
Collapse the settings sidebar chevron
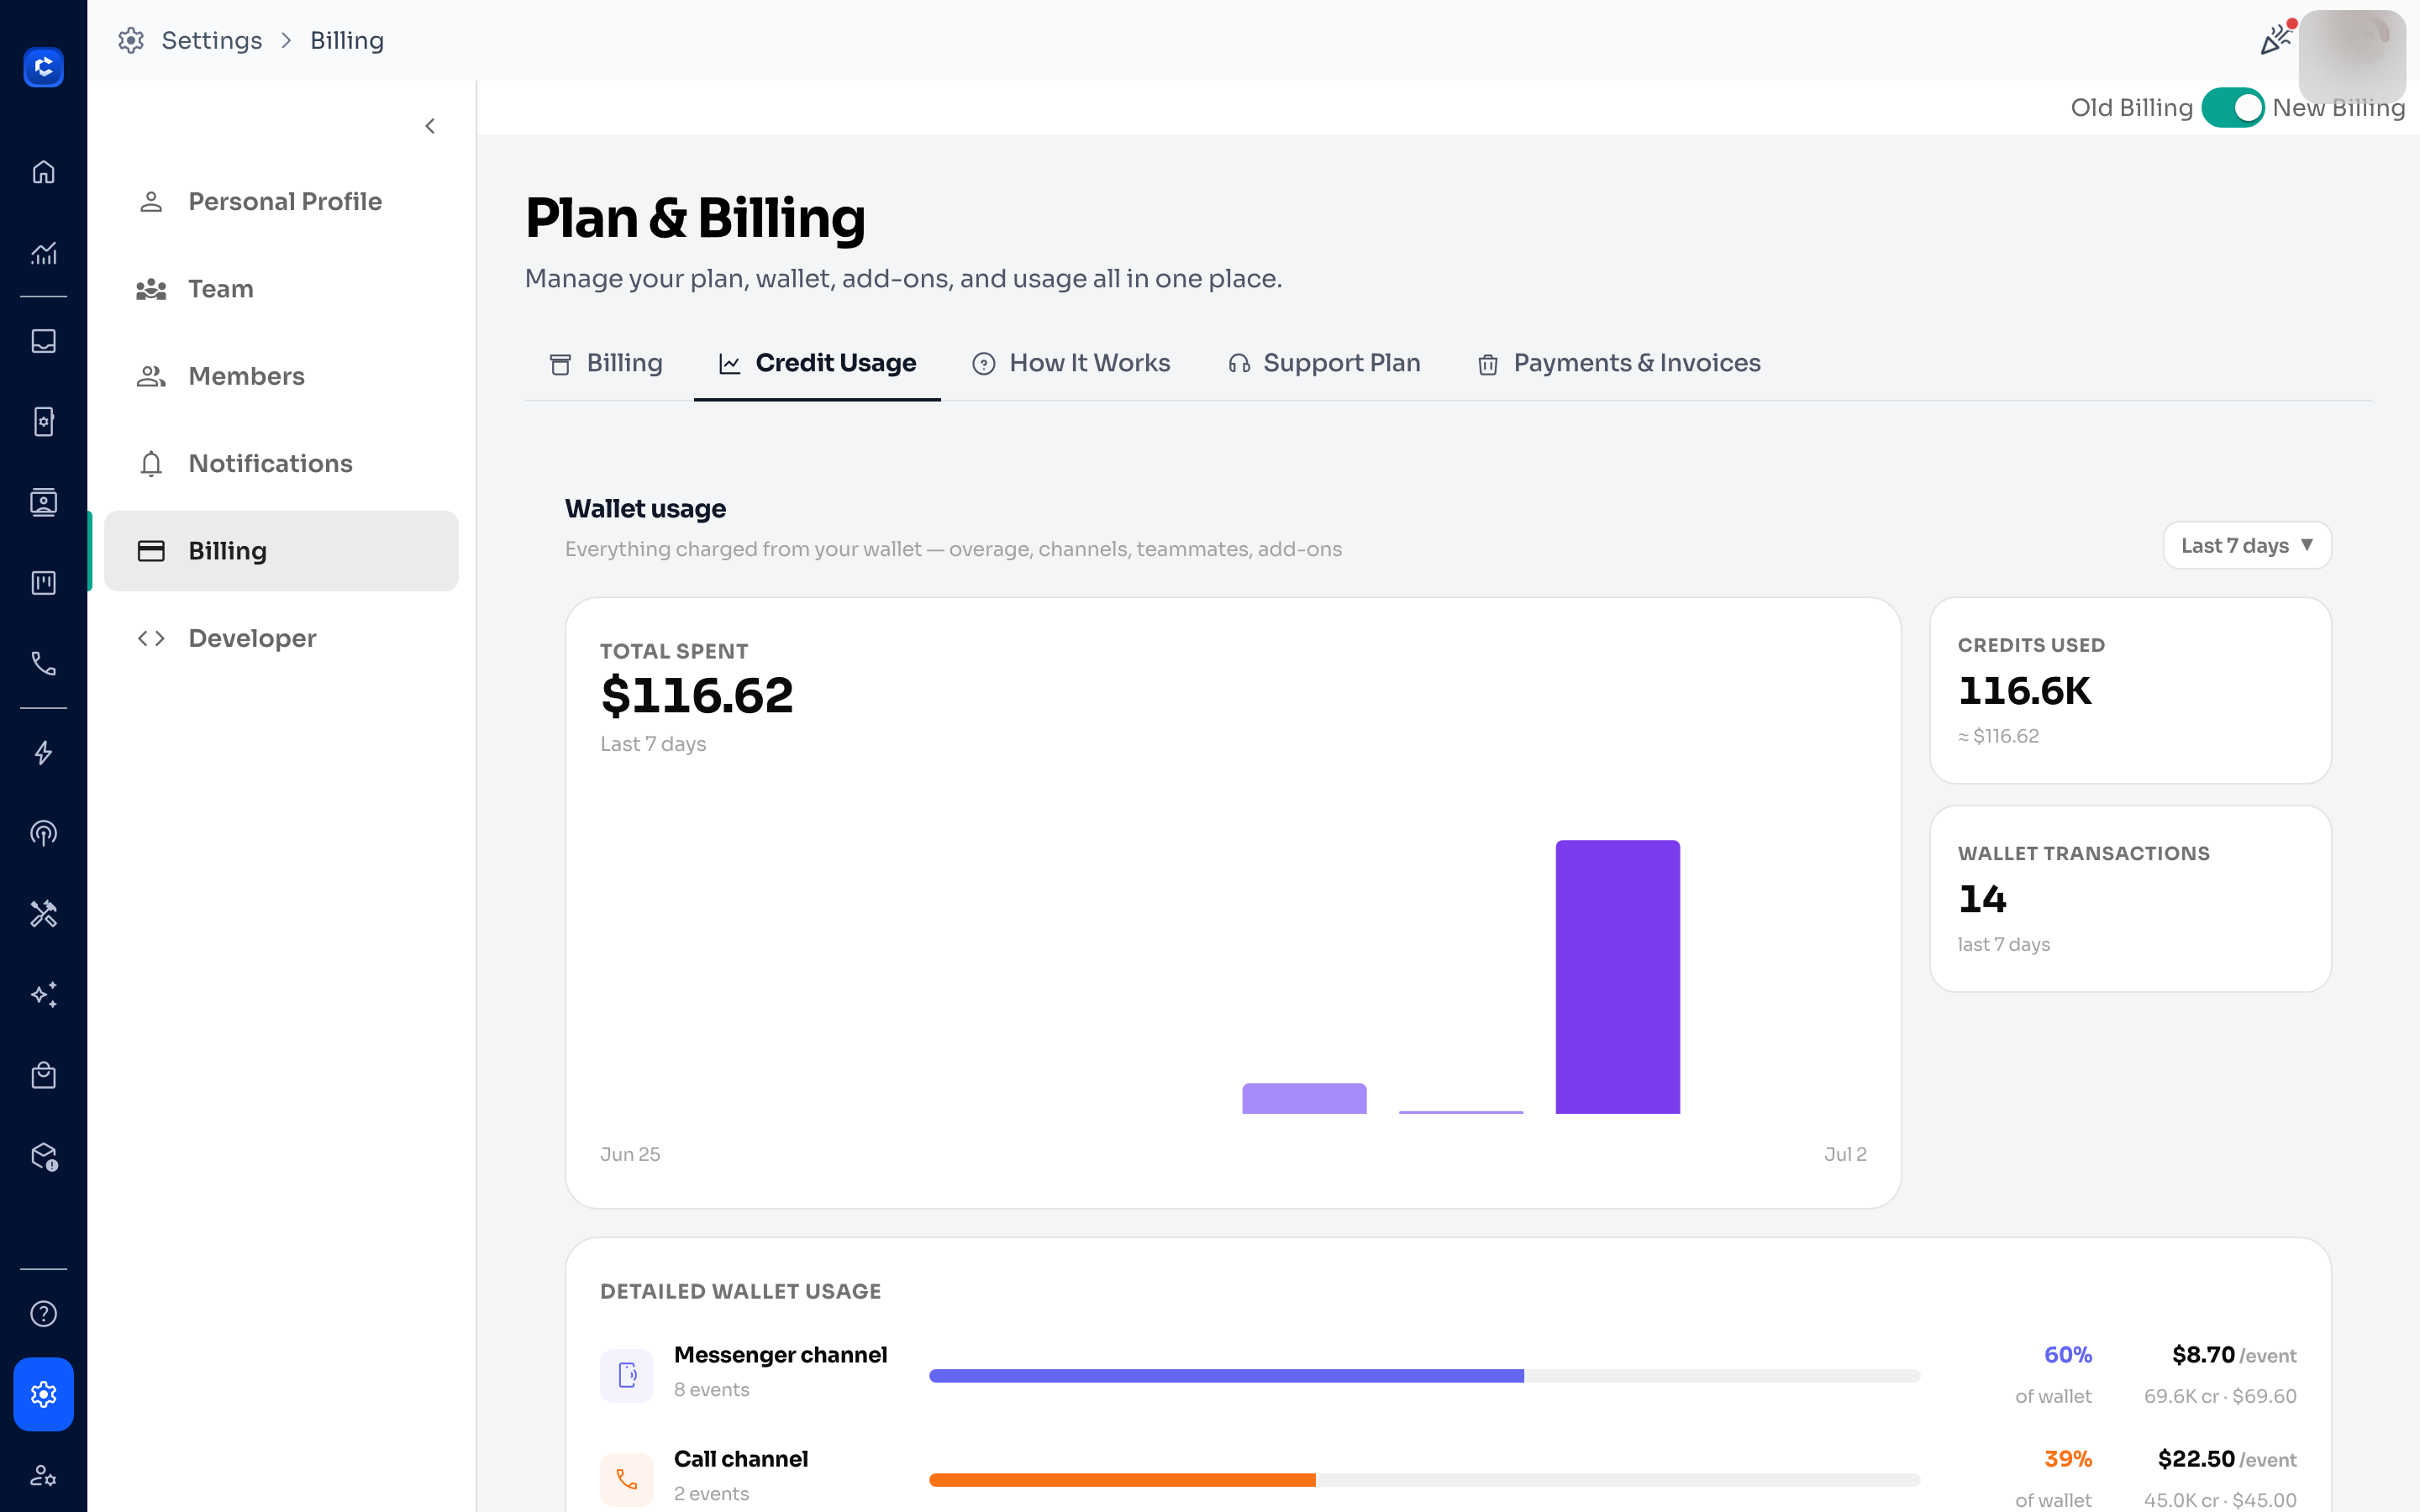click(x=430, y=126)
